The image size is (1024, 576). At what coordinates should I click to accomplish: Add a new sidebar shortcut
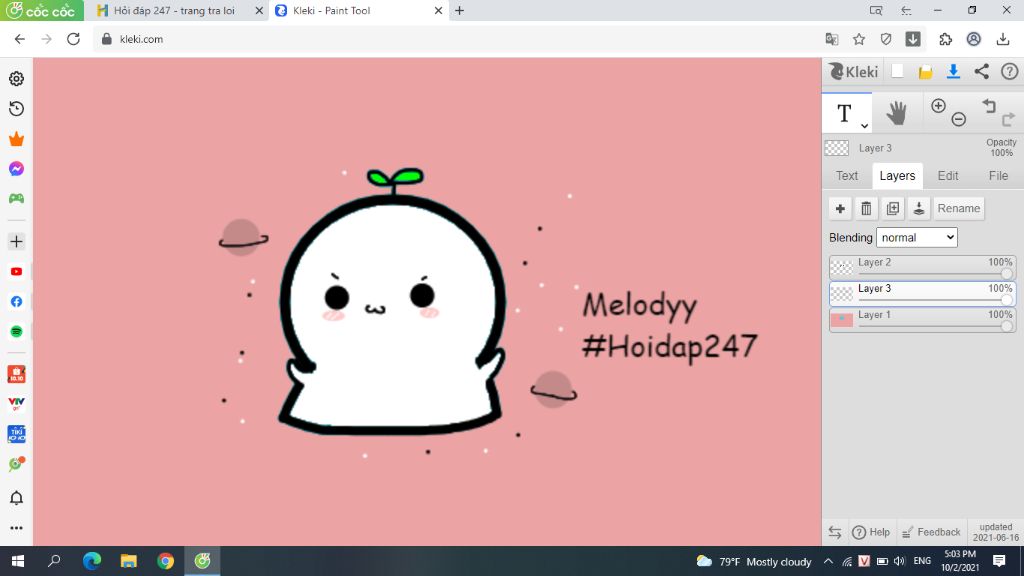pyautogui.click(x=16, y=242)
